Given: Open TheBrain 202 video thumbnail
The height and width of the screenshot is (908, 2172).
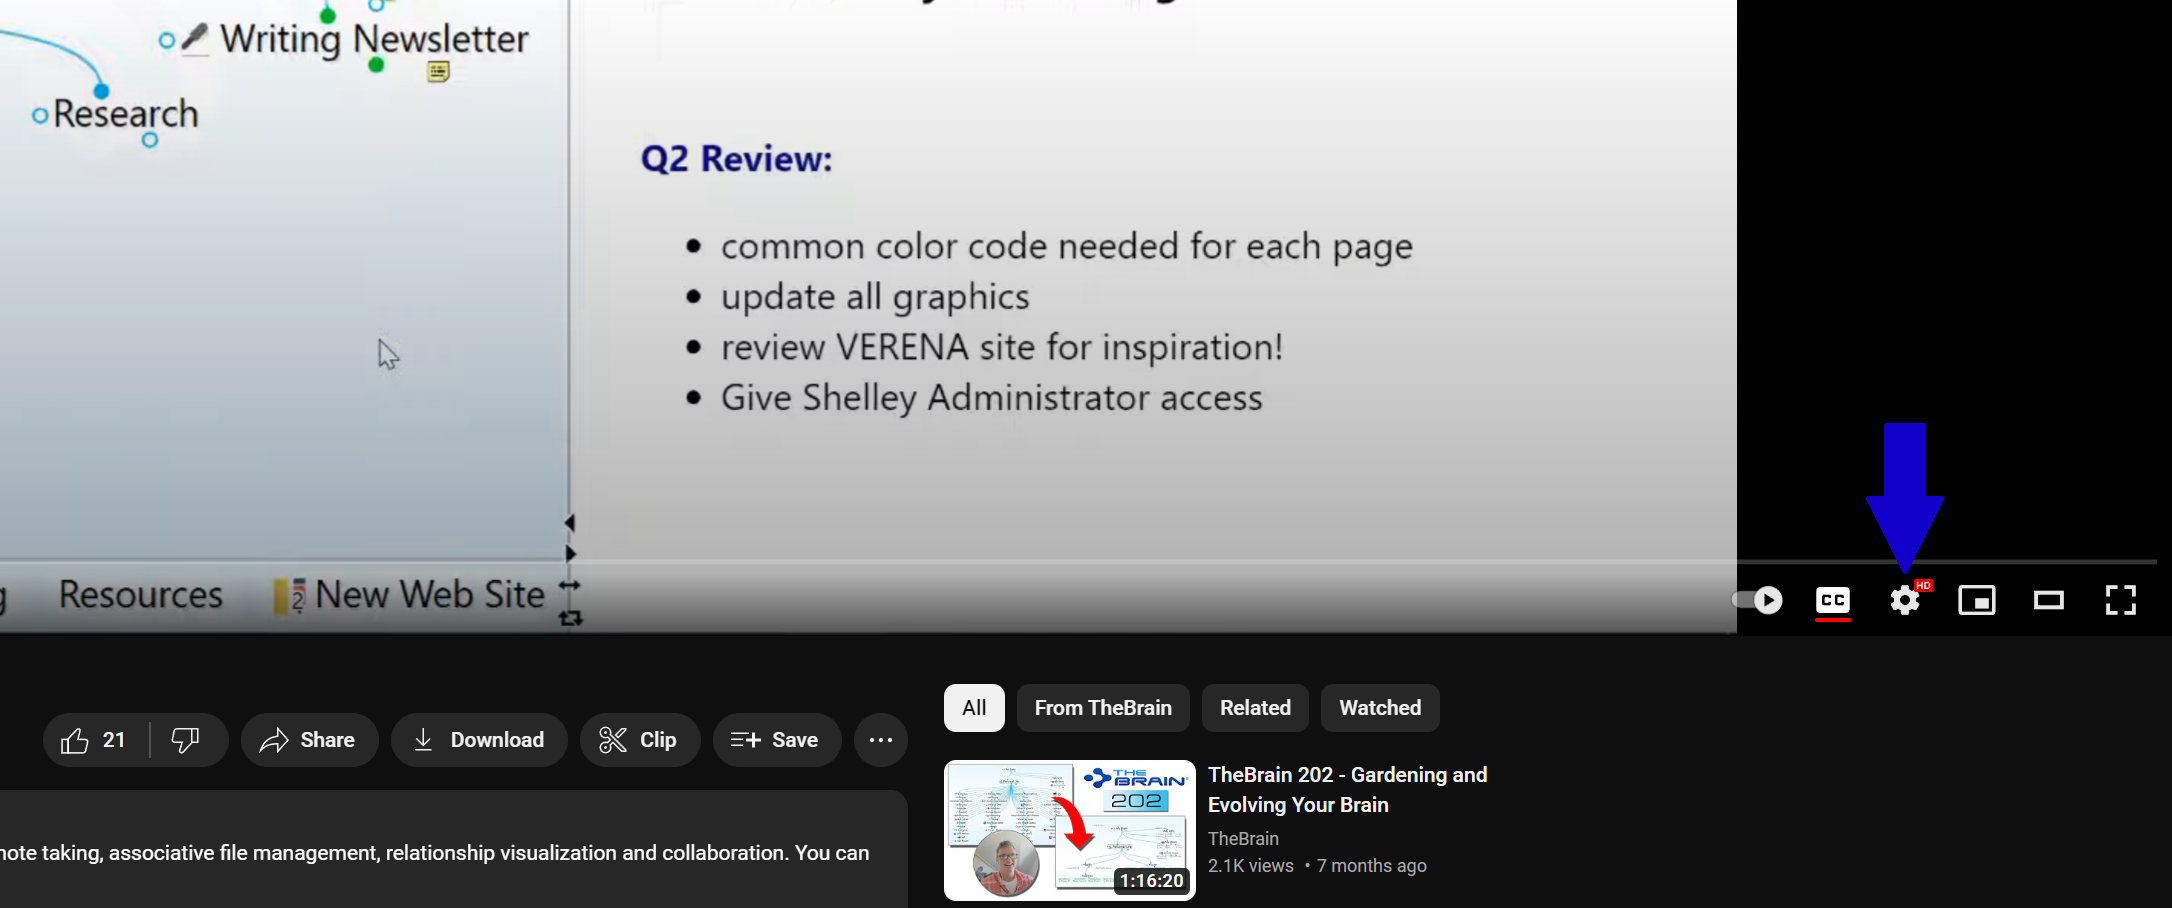Looking at the screenshot, I should click(x=1070, y=830).
